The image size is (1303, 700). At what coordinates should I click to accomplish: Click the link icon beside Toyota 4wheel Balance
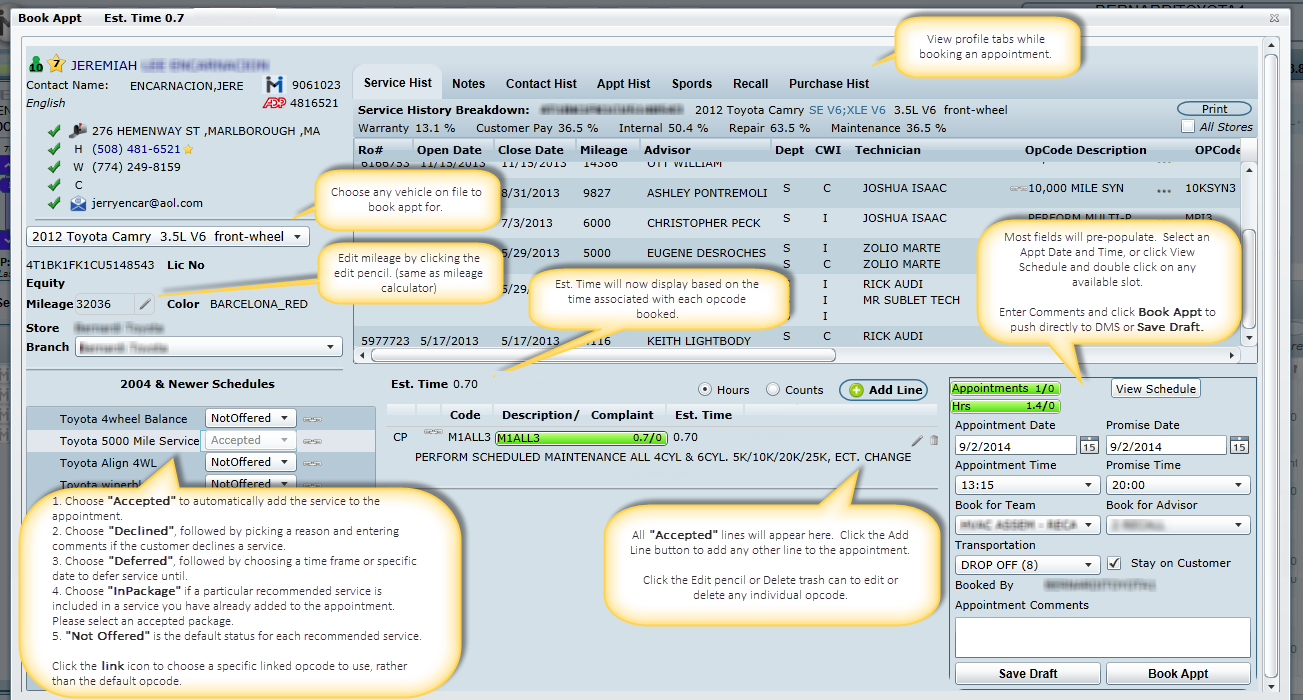coord(312,419)
